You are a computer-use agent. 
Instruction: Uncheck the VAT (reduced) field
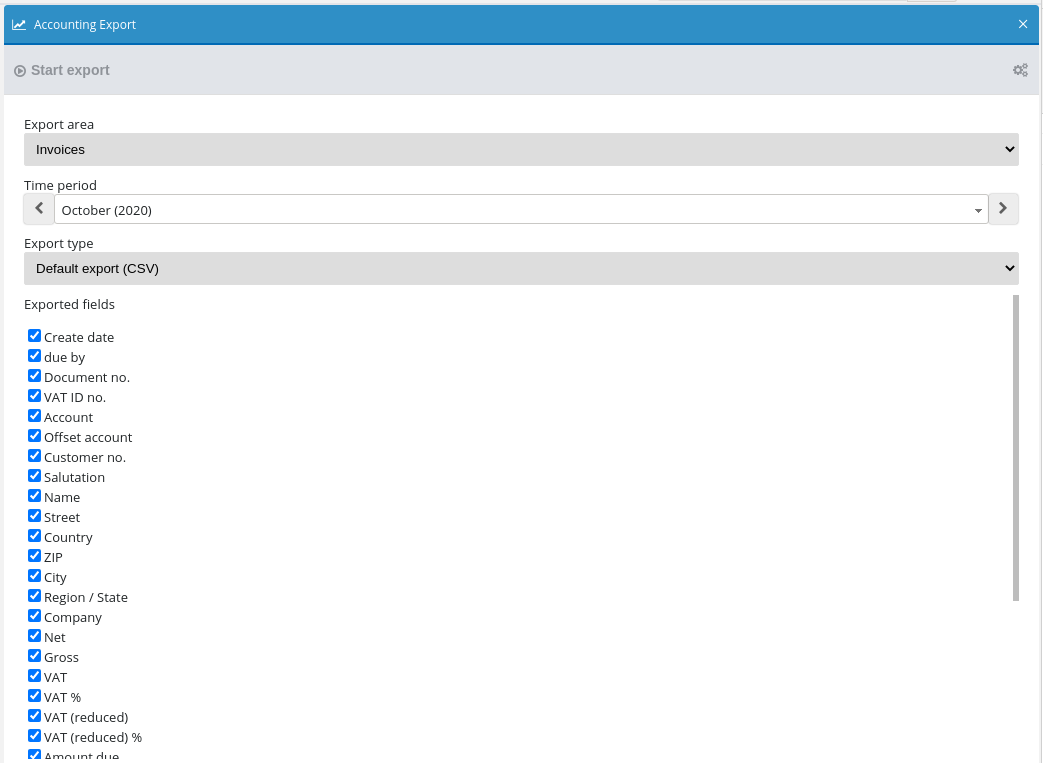(x=35, y=715)
